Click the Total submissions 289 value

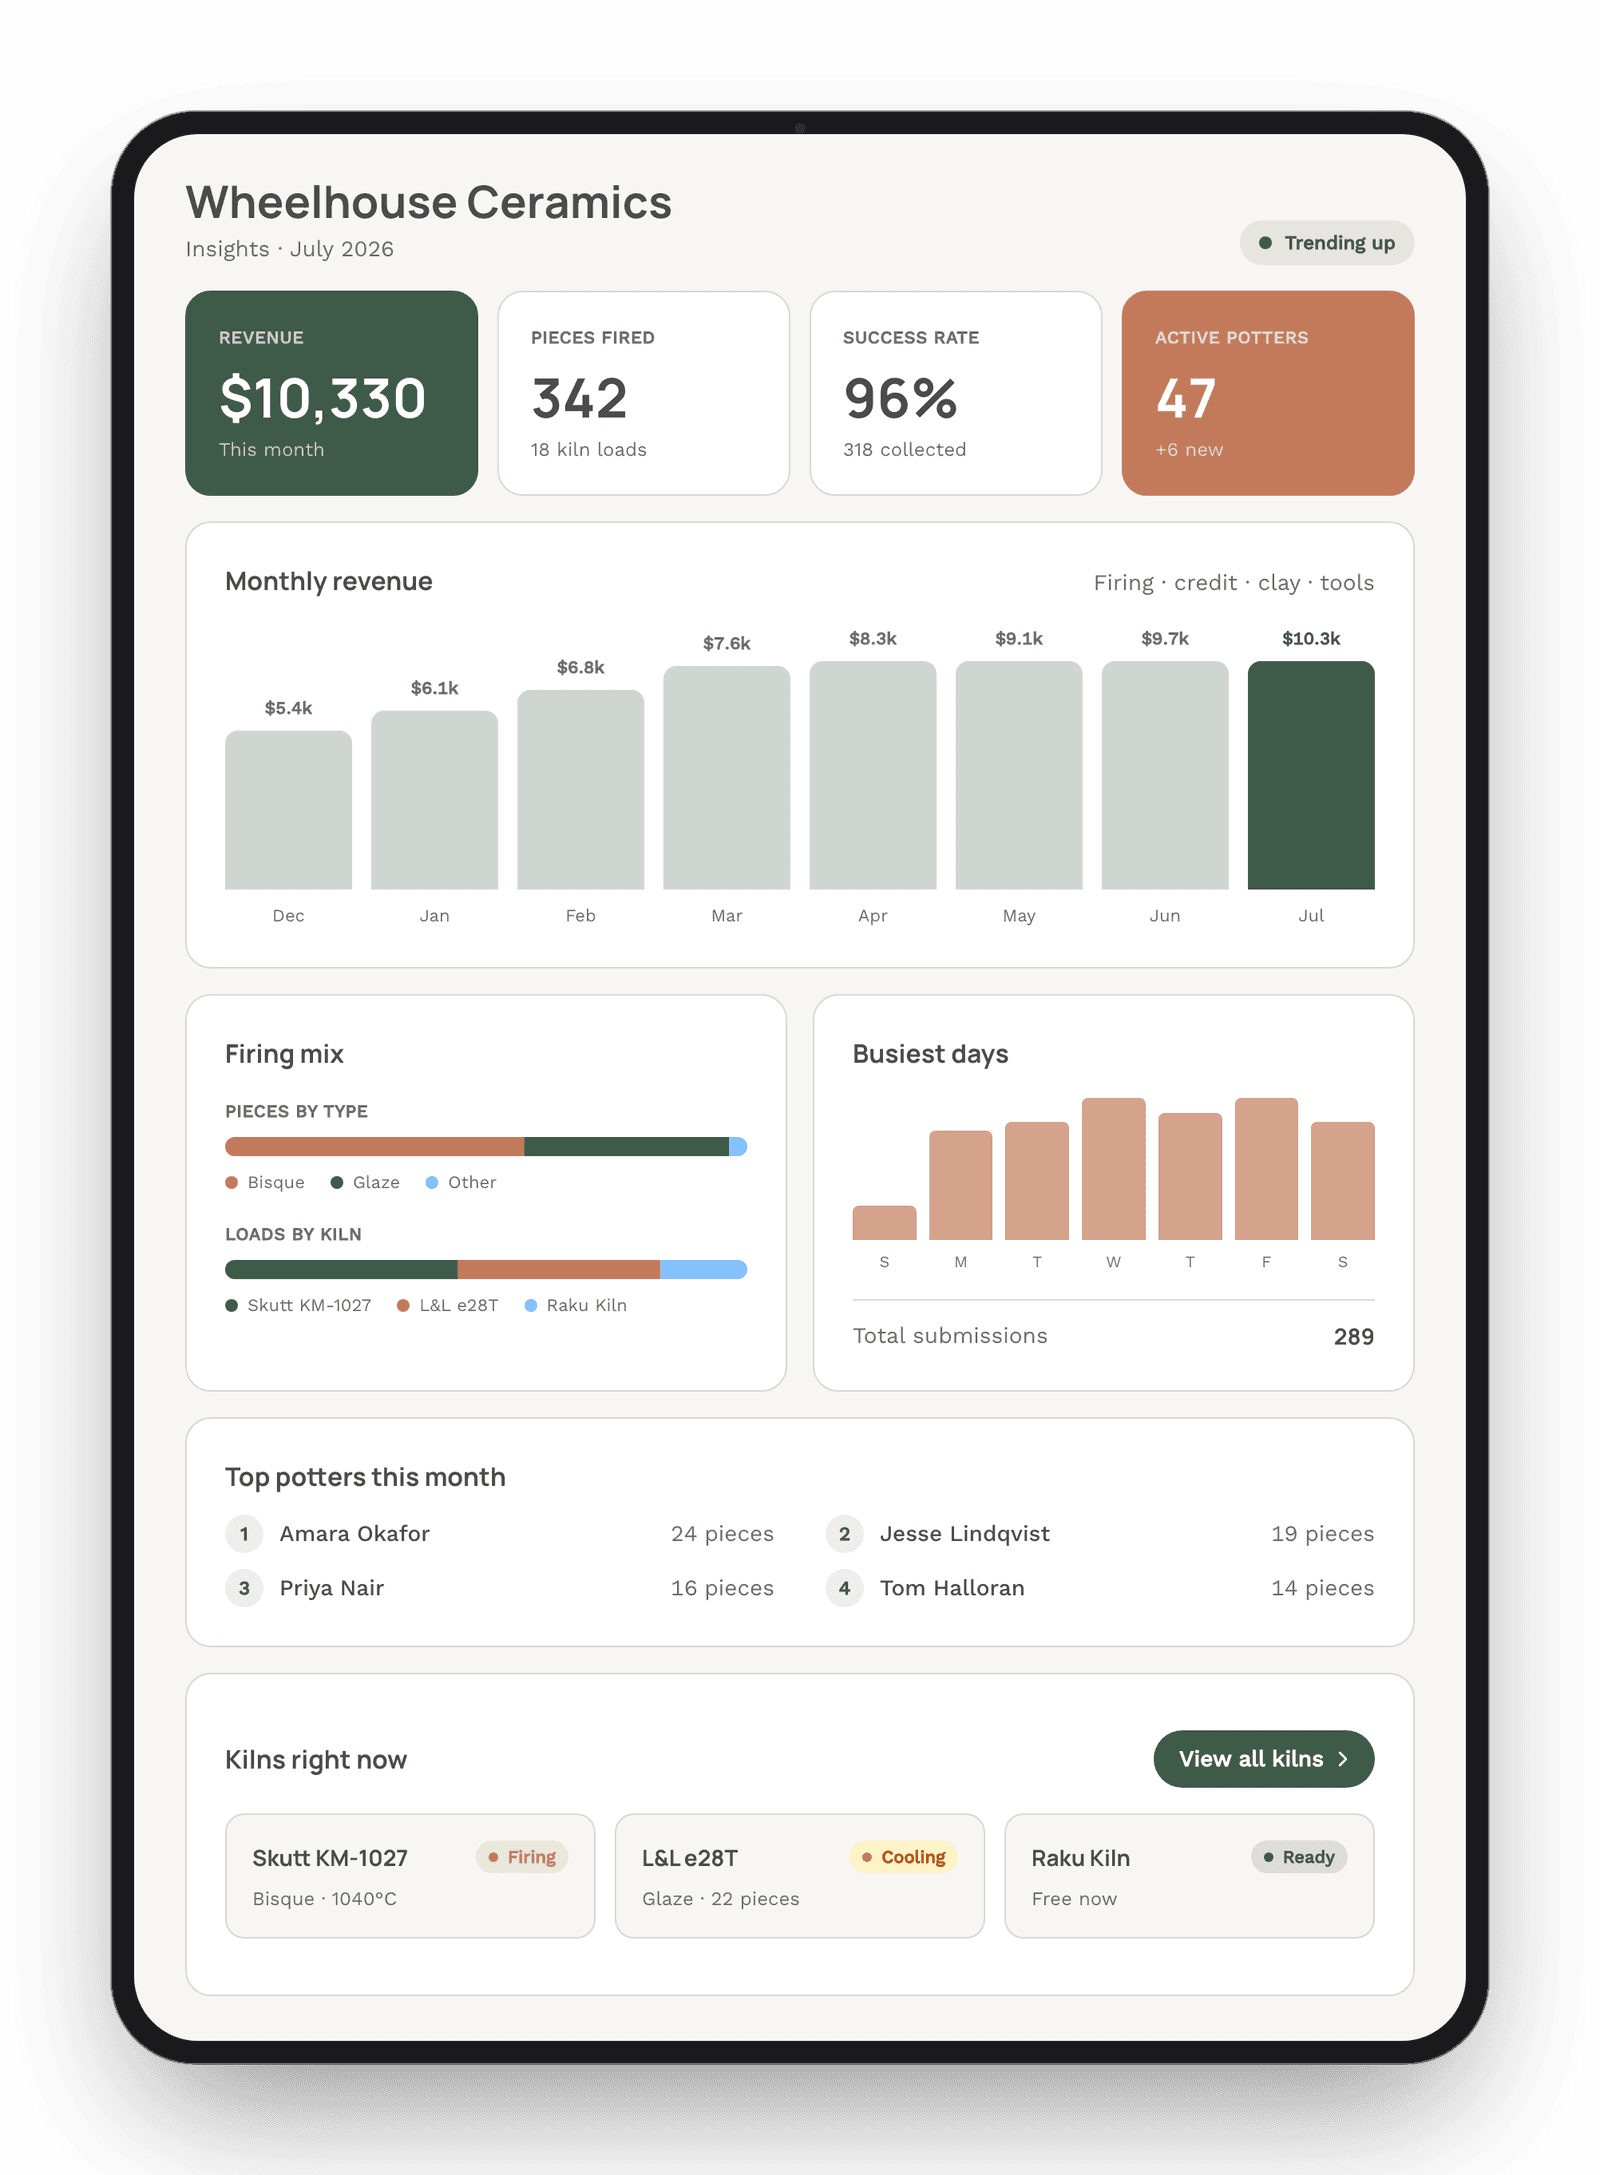1353,1337
